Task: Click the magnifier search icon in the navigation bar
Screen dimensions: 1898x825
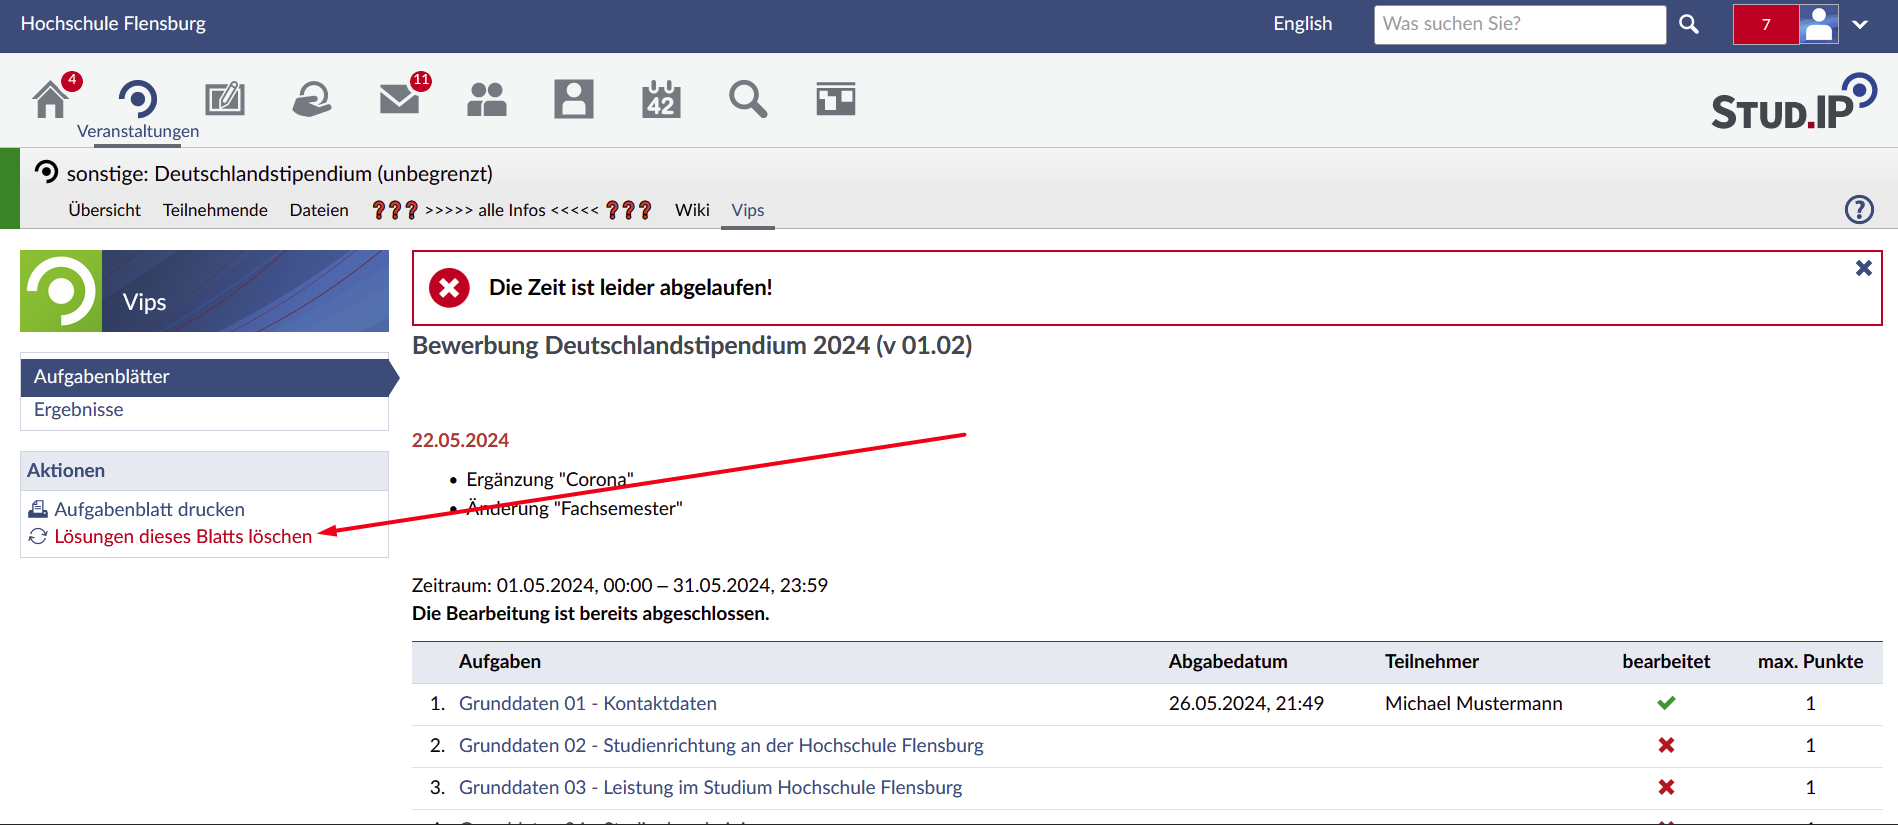Action: click(x=748, y=99)
